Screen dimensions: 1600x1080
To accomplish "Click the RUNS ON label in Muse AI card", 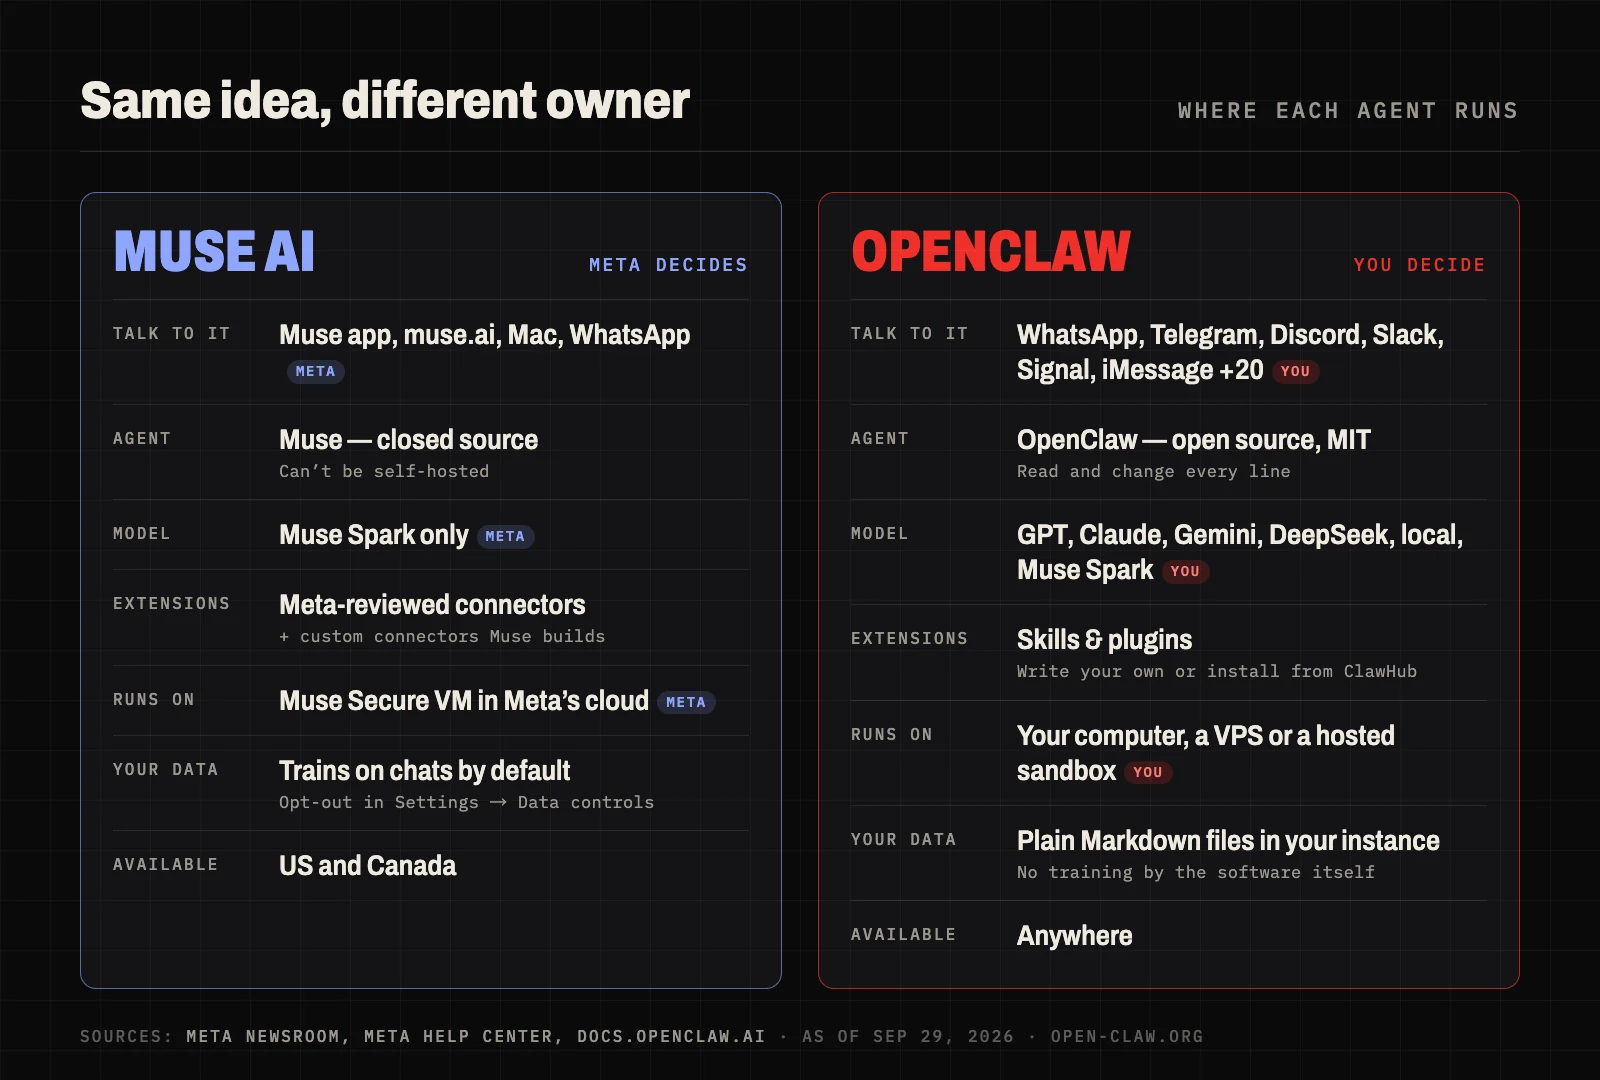I will point(154,700).
